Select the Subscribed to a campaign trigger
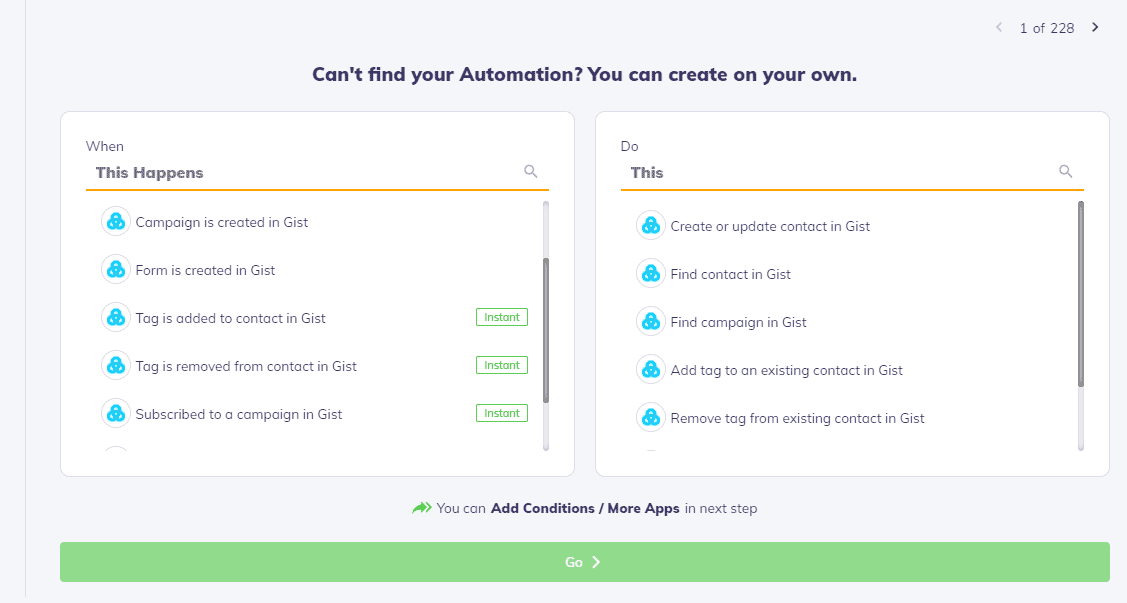The width and height of the screenshot is (1127, 603). pyautogui.click(x=238, y=413)
